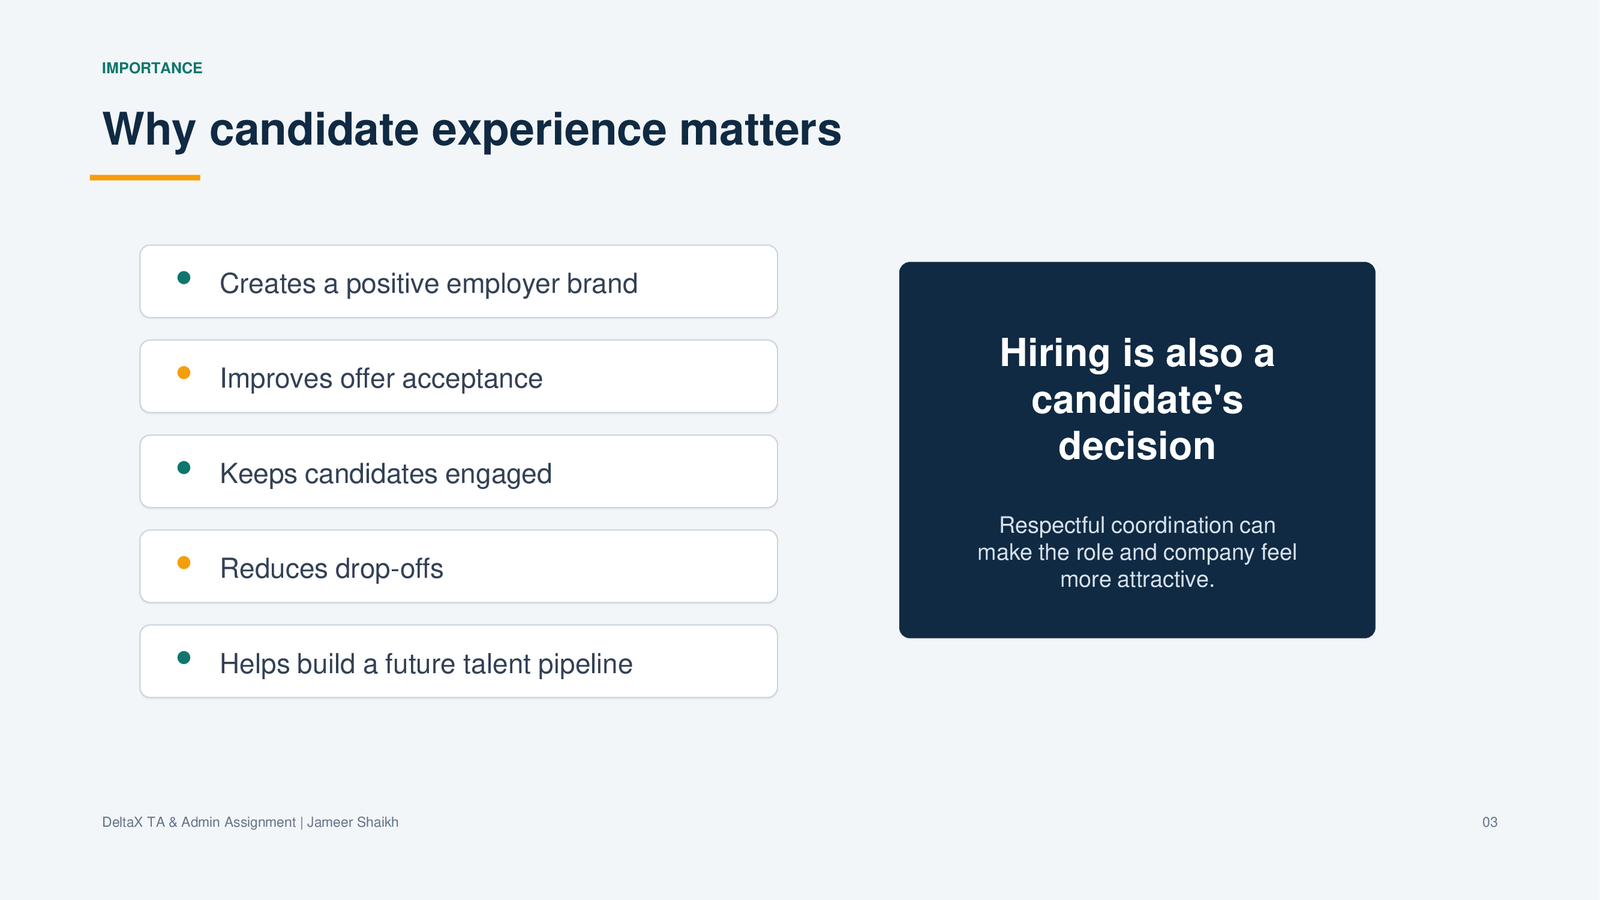Select the Helps build a future talent pipeline text
Image resolution: width=1600 pixels, height=900 pixels.
point(426,664)
